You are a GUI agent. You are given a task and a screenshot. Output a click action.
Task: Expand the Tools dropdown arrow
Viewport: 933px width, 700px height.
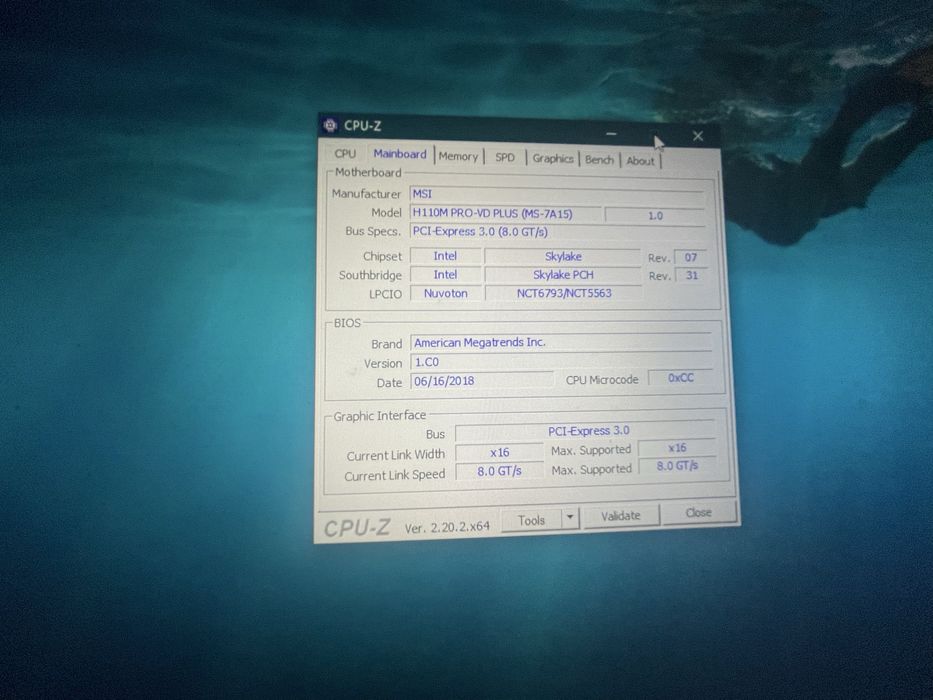[570, 518]
